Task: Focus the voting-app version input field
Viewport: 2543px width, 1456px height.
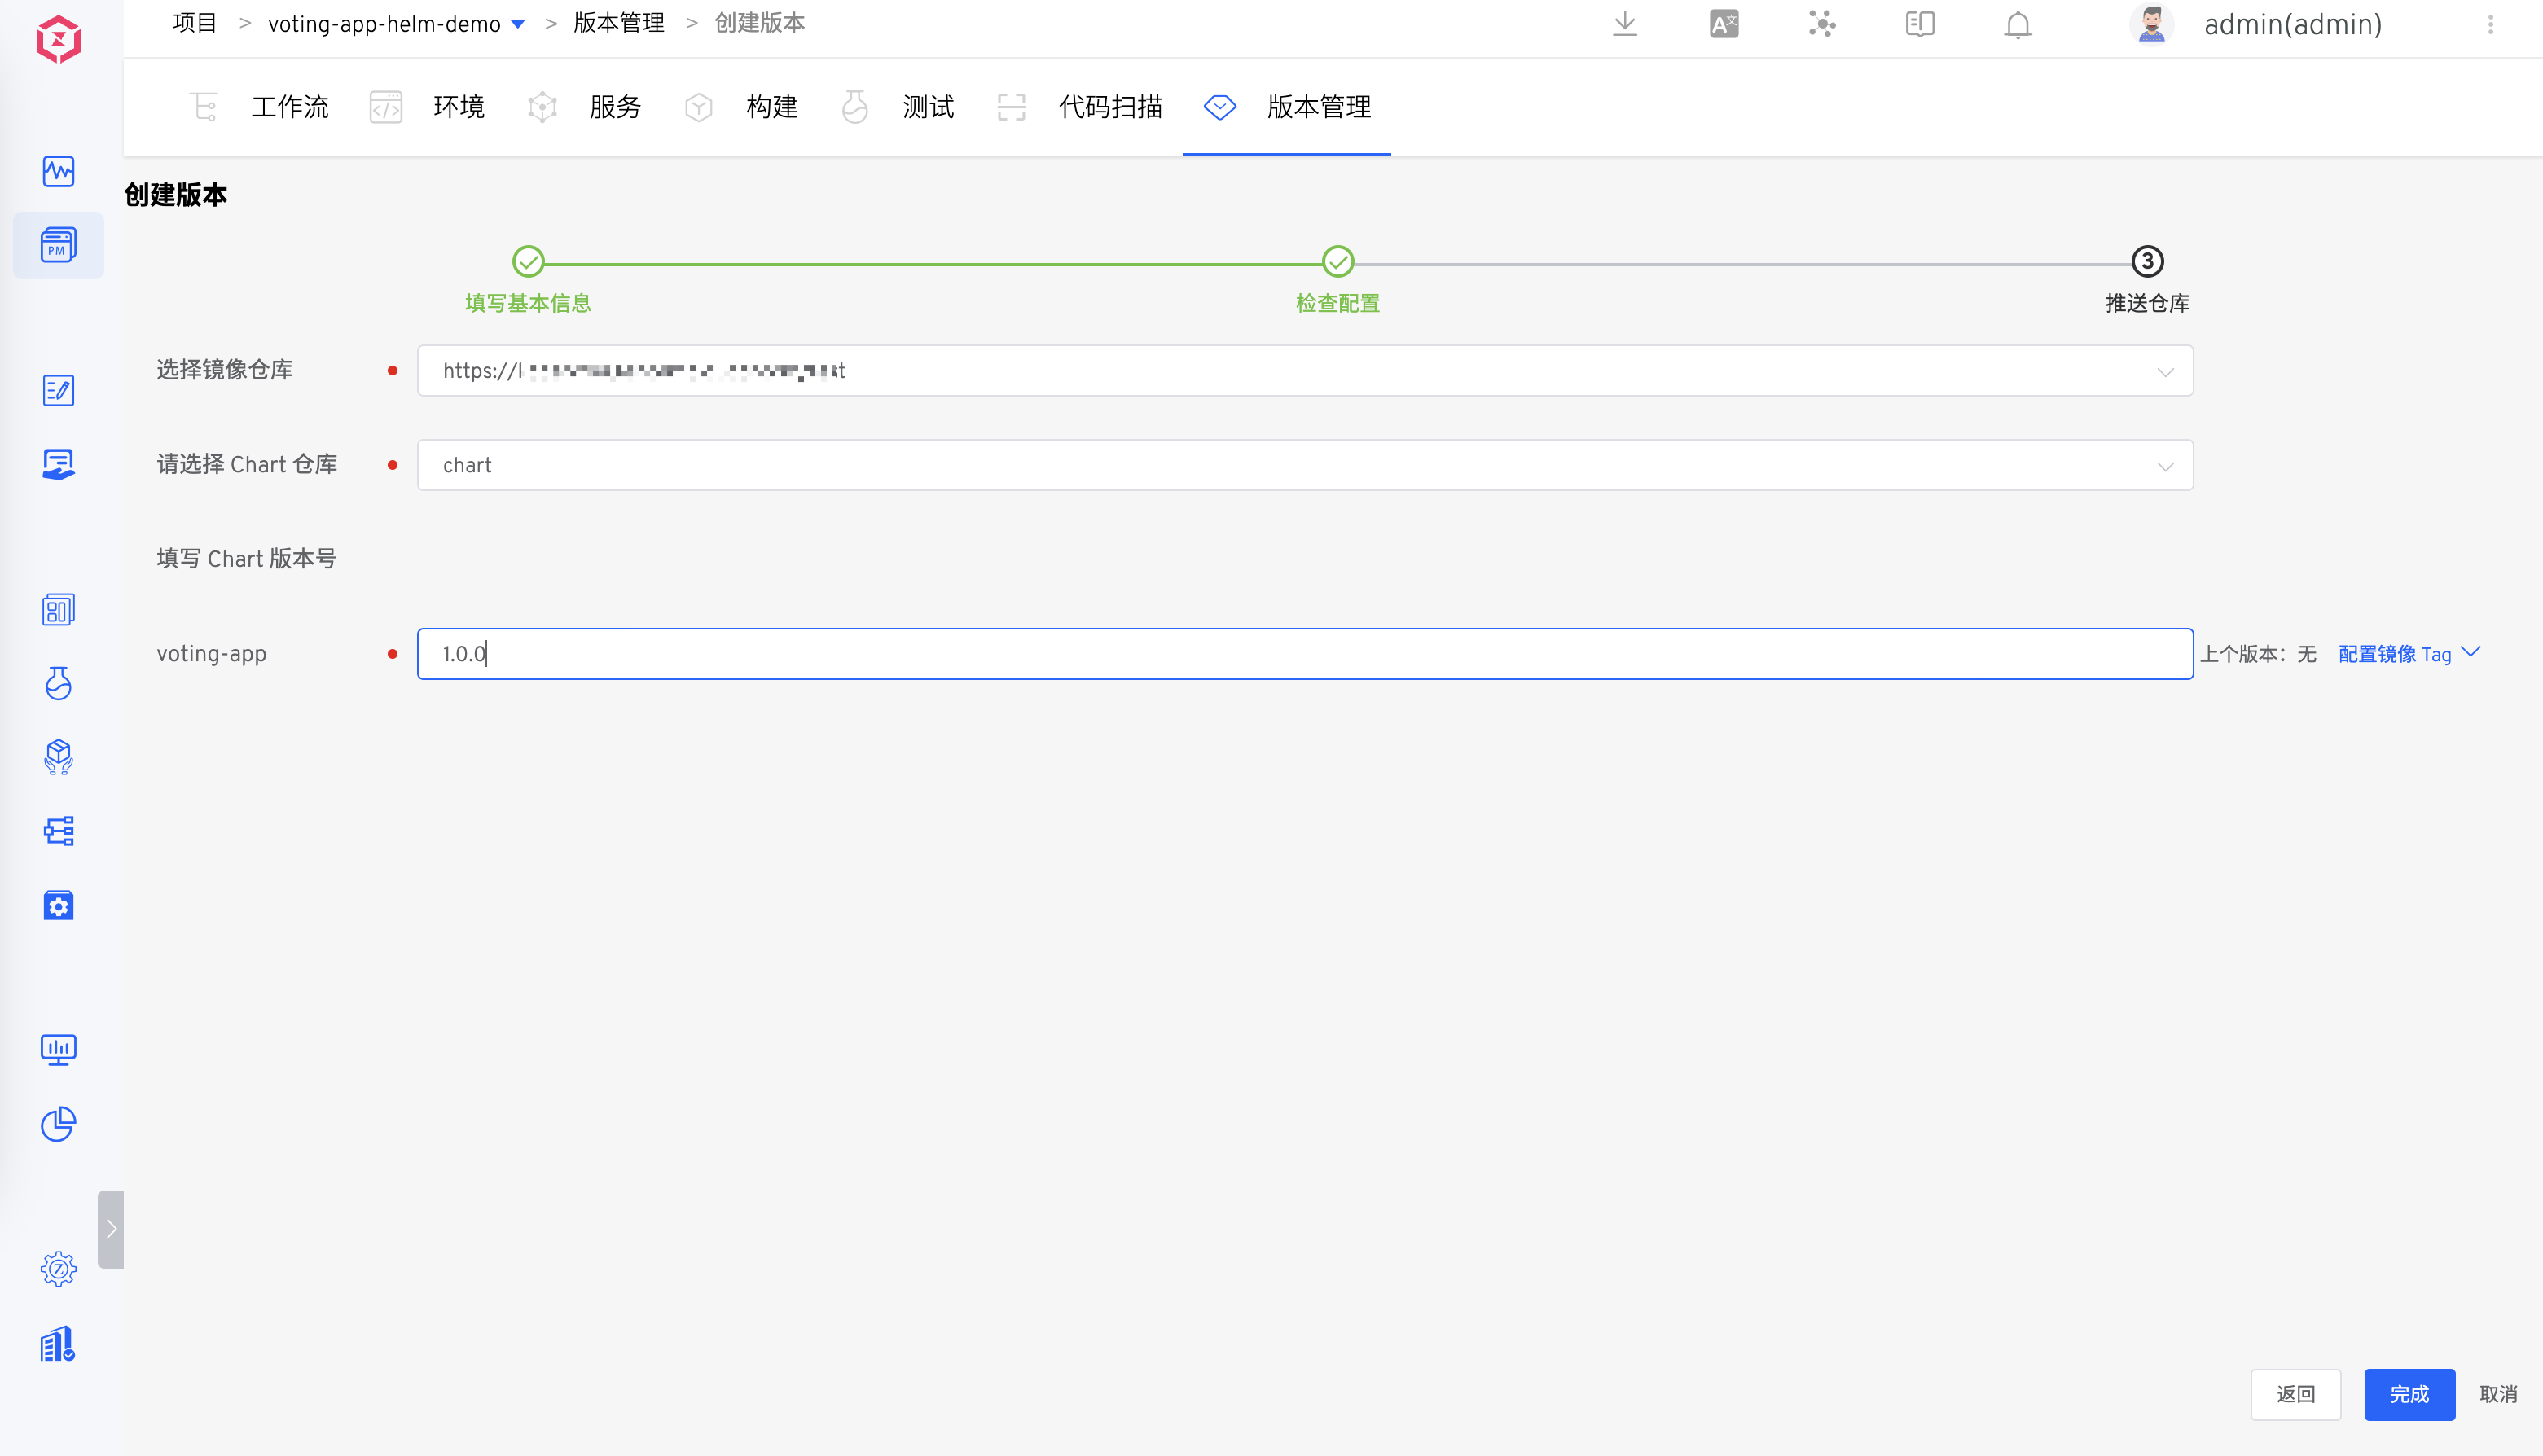Action: coord(1305,654)
